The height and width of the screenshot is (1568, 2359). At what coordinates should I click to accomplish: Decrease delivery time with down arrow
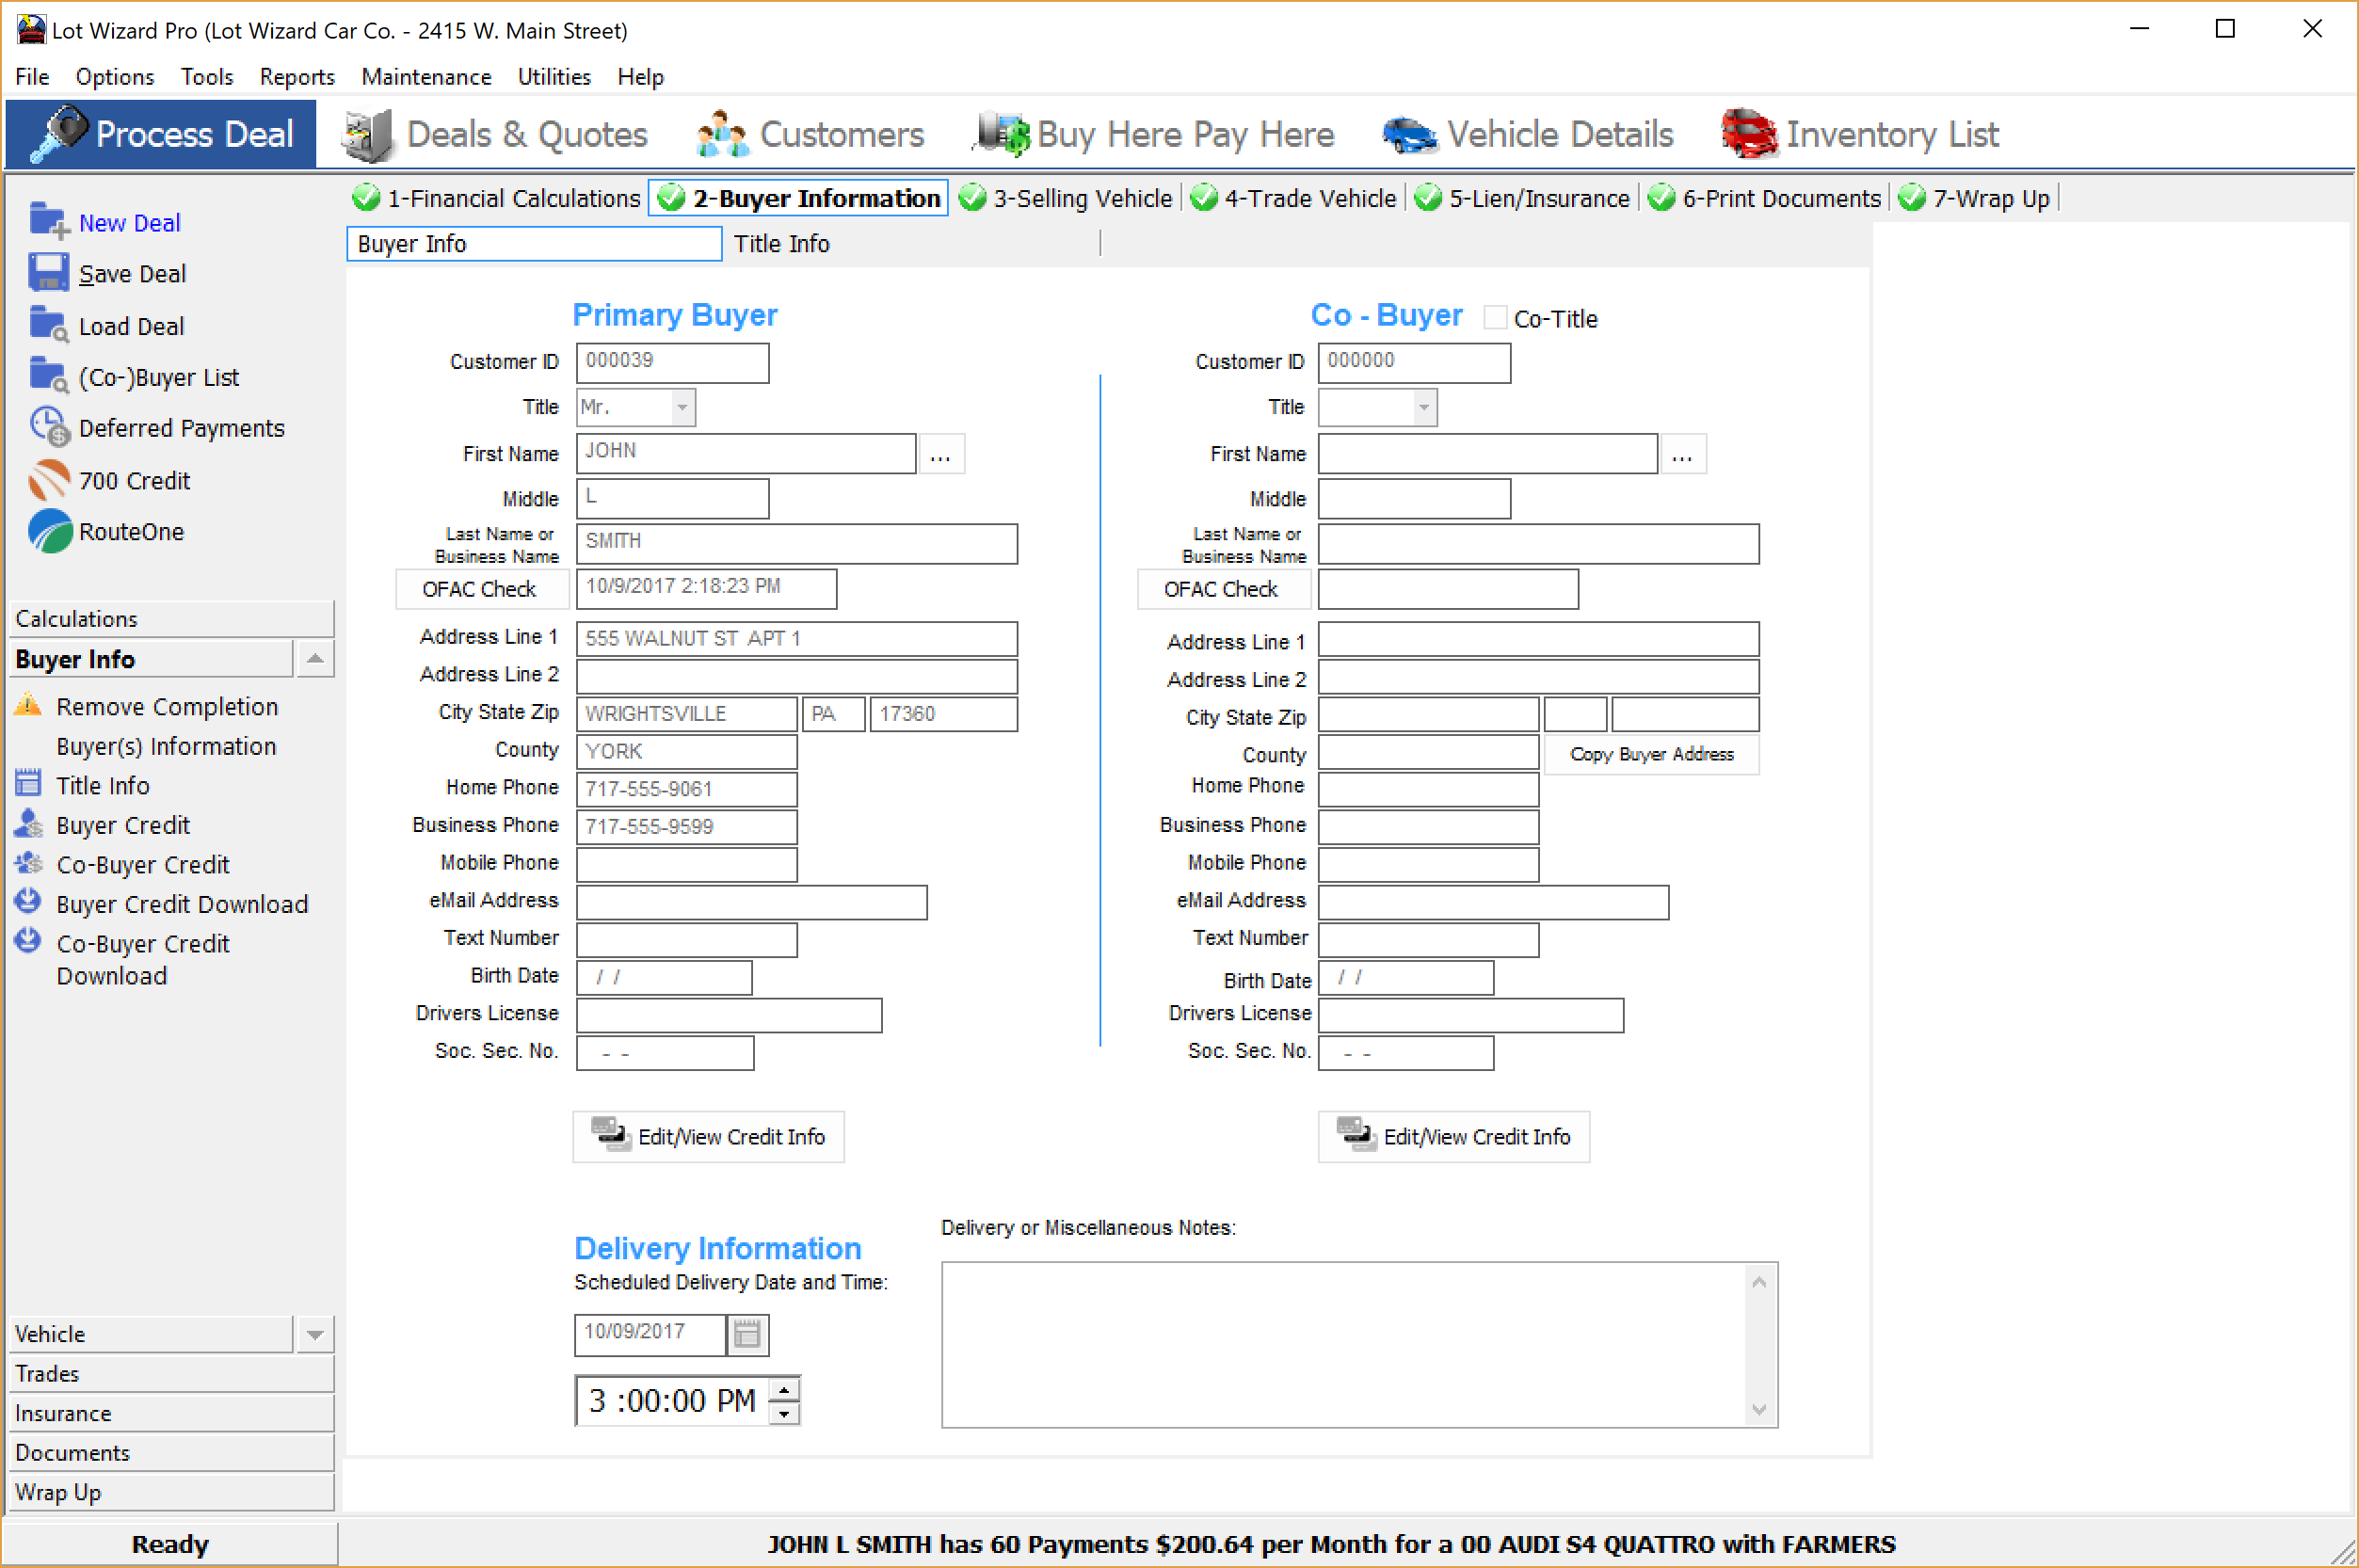click(x=785, y=1413)
